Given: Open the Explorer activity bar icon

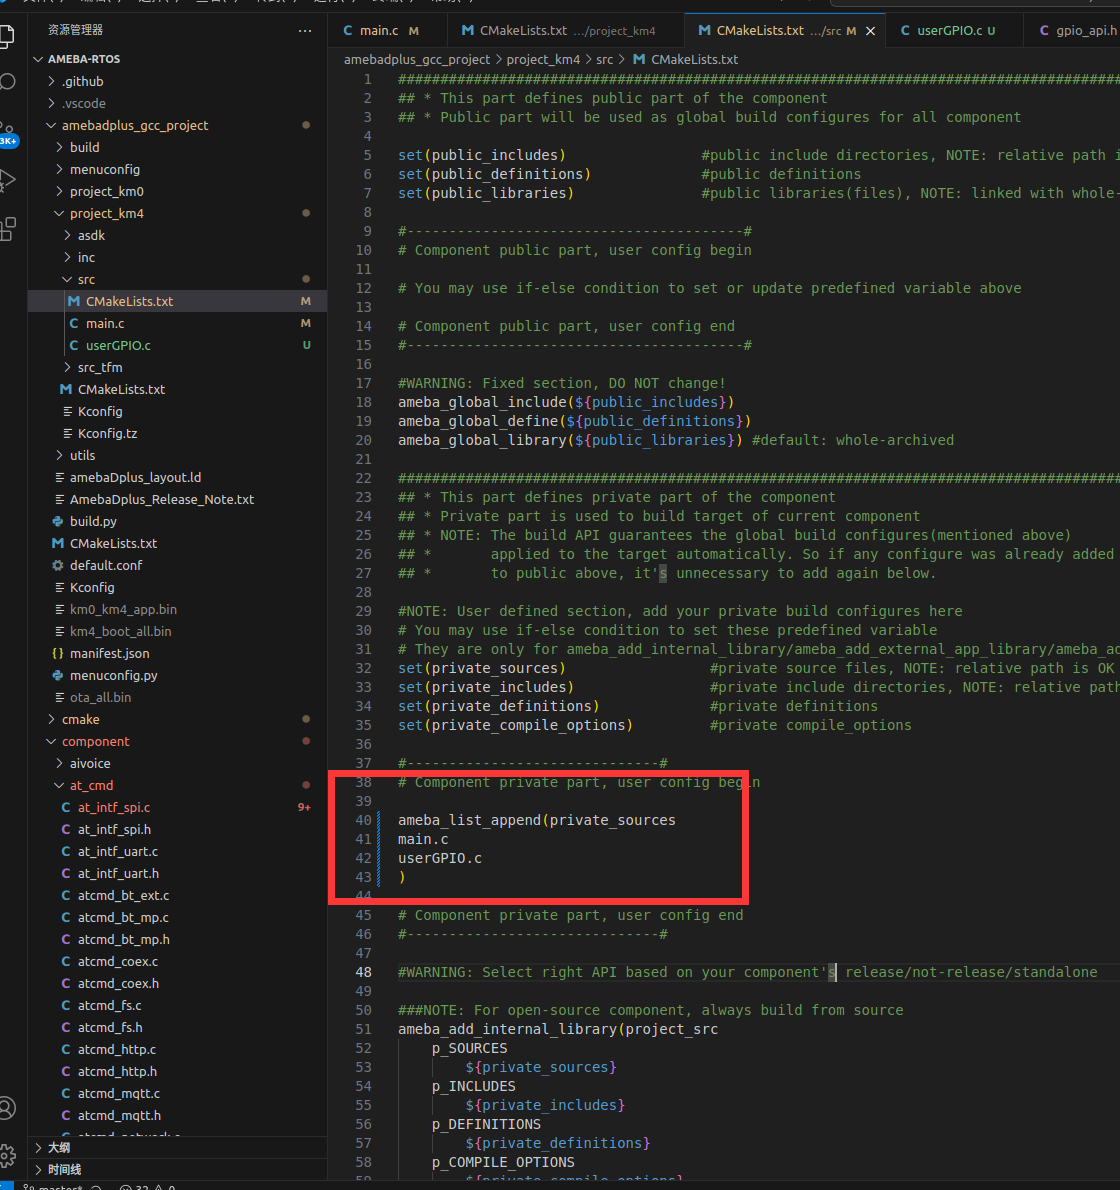Looking at the screenshot, I should [x=6, y=36].
